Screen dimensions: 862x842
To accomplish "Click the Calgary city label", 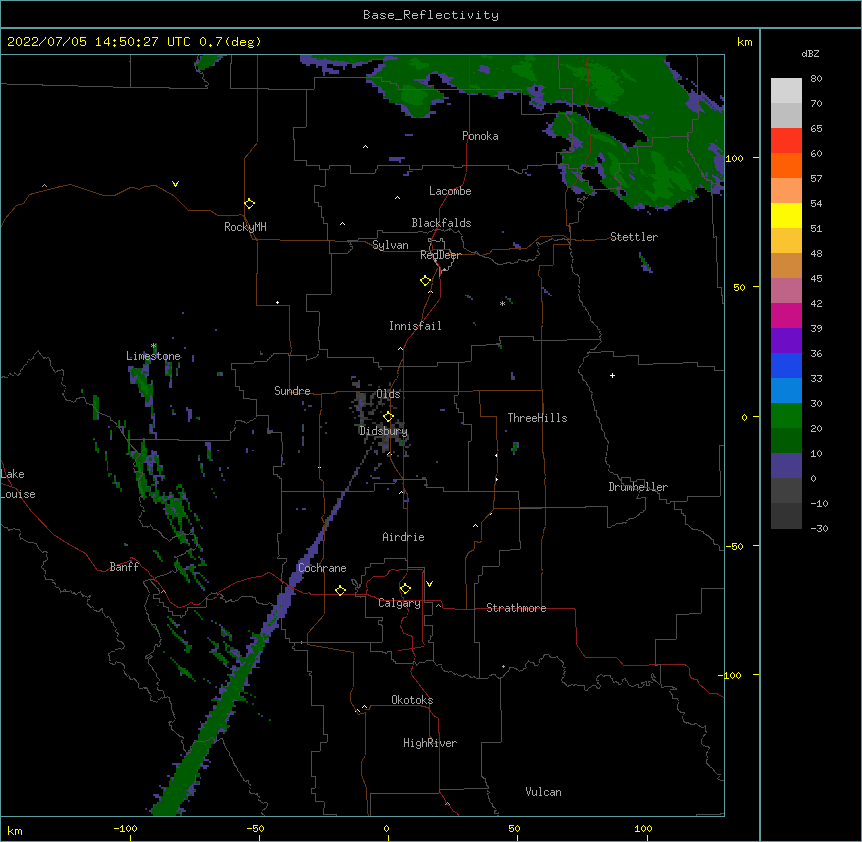I will pyautogui.click(x=399, y=603).
